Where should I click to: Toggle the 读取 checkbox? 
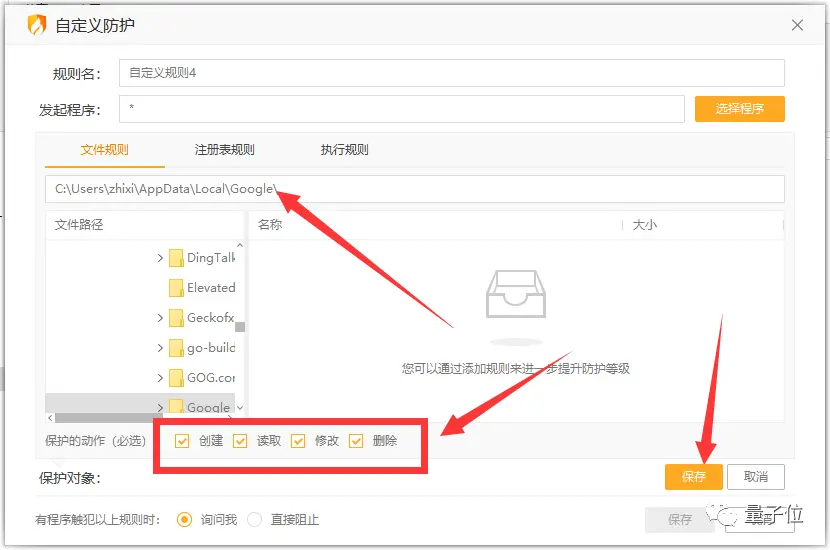pyautogui.click(x=240, y=441)
